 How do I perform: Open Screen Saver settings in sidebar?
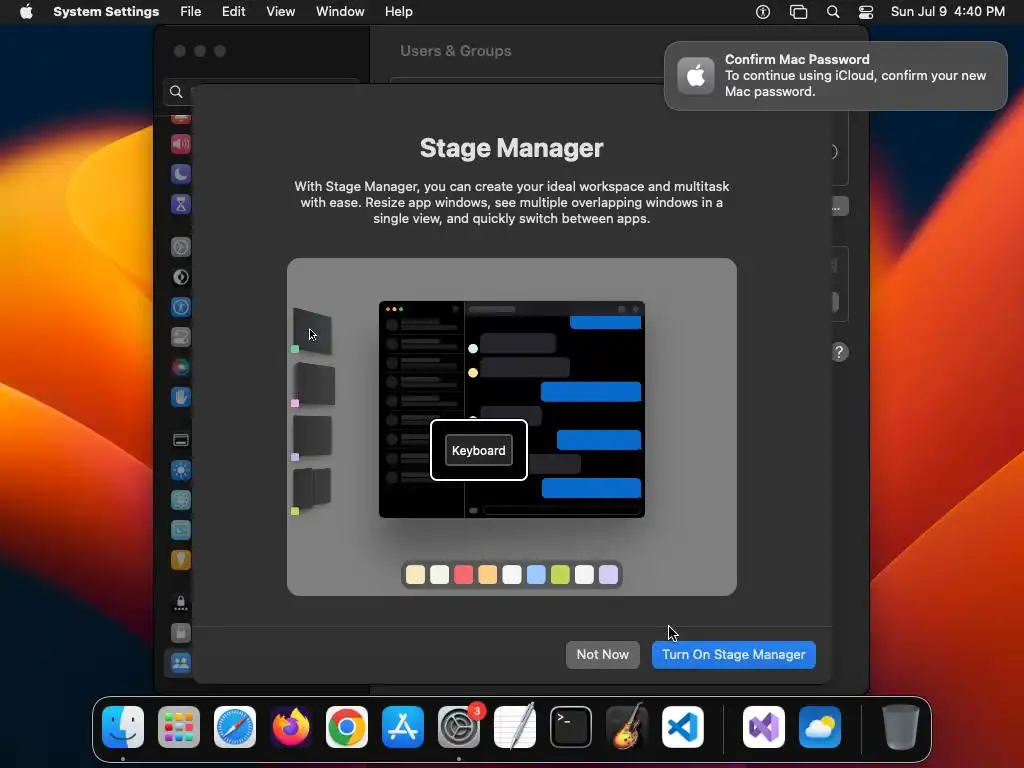[x=181, y=530]
